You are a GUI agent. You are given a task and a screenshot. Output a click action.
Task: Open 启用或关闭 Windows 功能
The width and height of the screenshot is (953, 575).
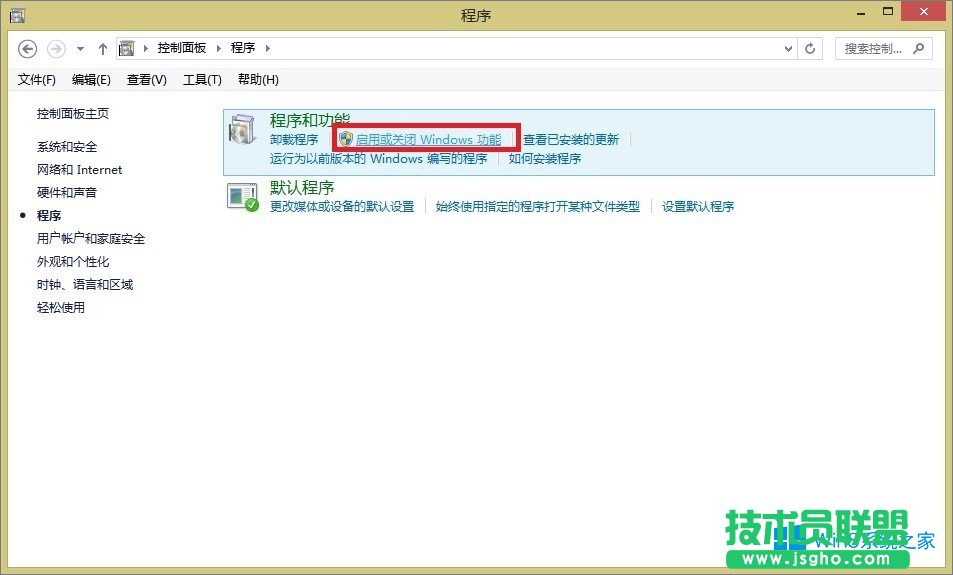pyautogui.click(x=428, y=140)
